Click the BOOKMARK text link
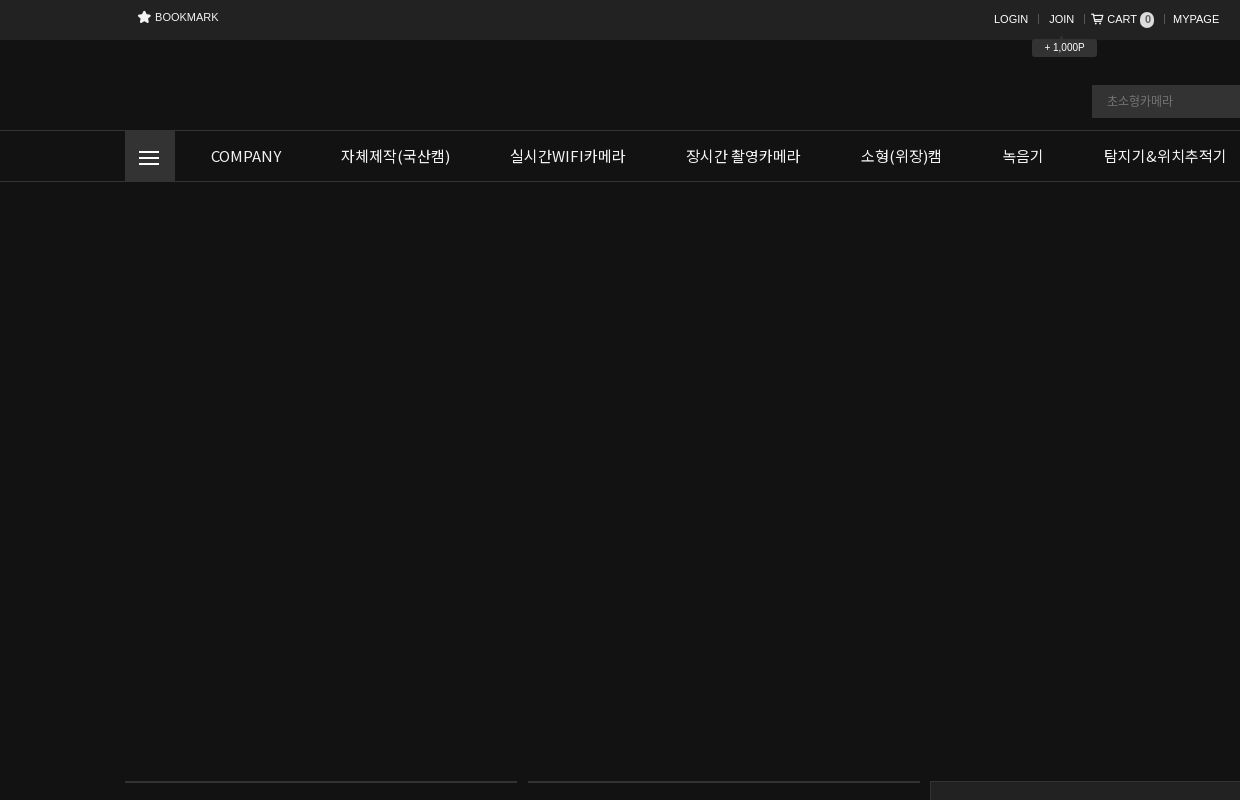The width and height of the screenshot is (1240, 800). click(x=186, y=17)
